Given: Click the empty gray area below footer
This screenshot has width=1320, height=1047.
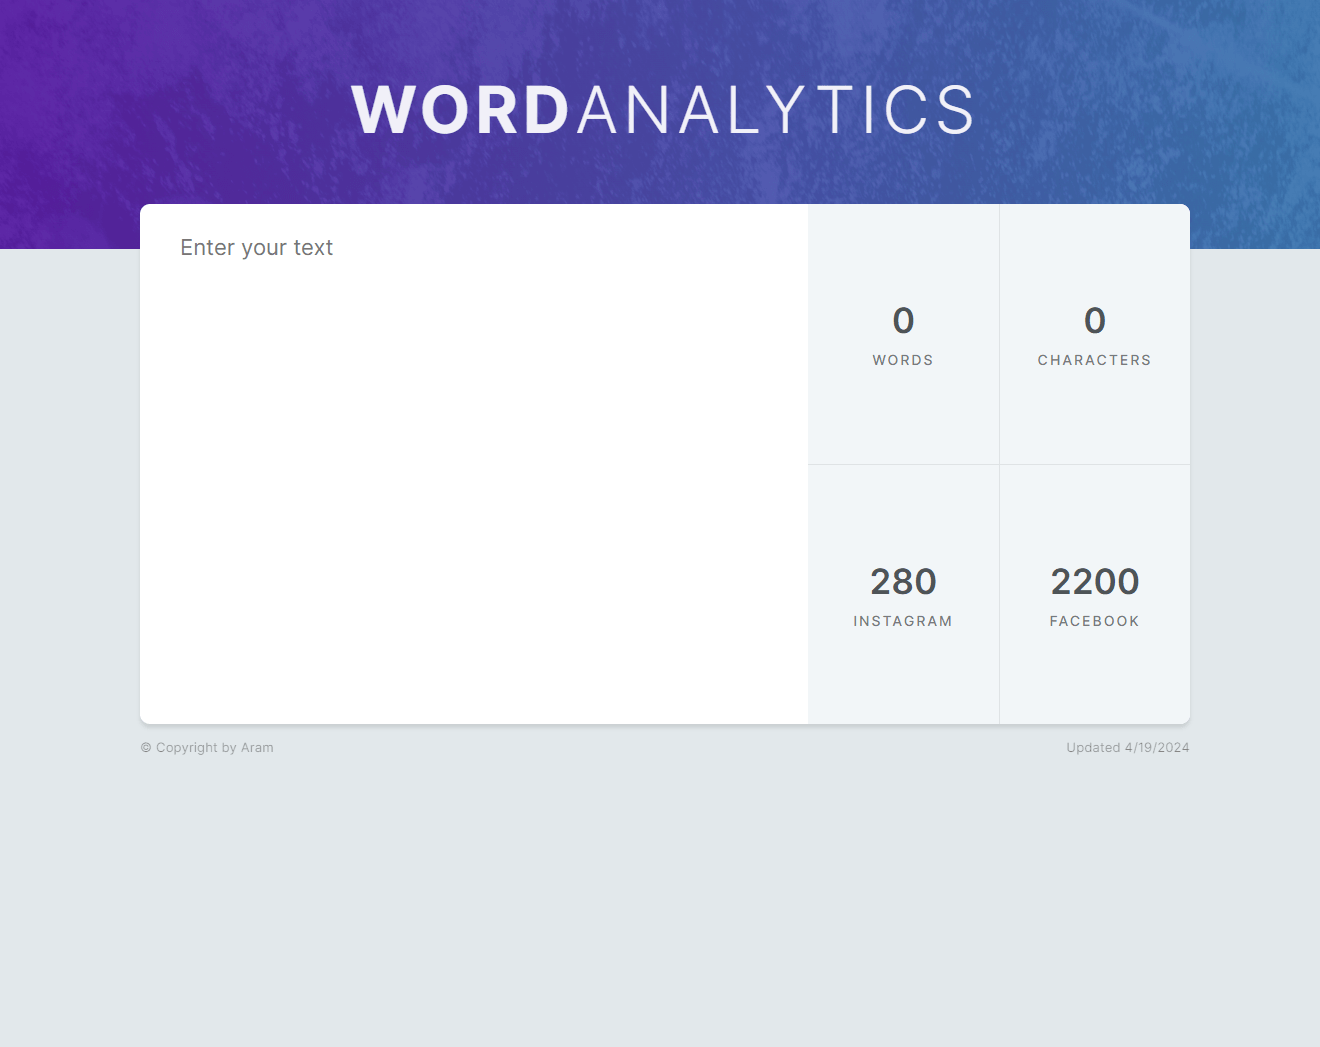Looking at the screenshot, I should pyautogui.click(x=660, y=900).
